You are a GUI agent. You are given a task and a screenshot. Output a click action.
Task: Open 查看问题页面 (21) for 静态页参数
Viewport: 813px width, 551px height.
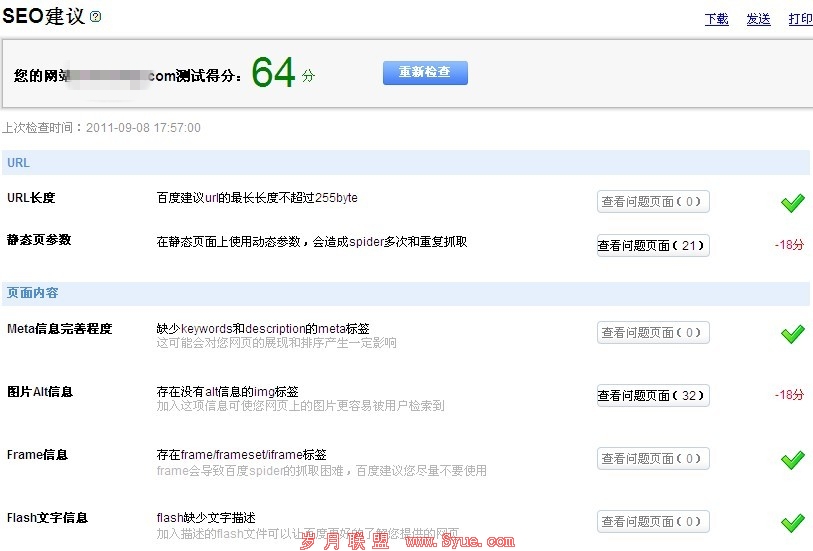[653, 245]
